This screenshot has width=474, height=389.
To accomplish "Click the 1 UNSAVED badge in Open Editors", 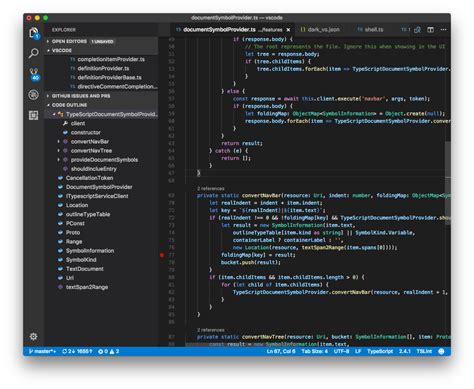I will (x=102, y=41).
